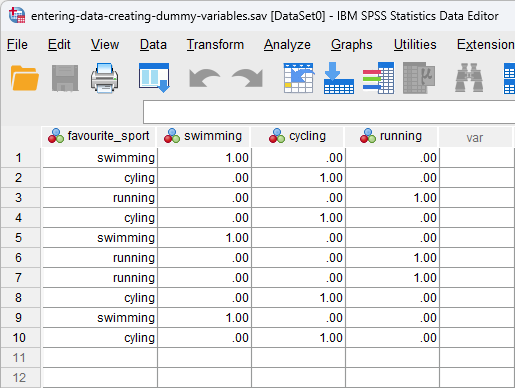
Task: Click the Go to variable icon
Action: 339,78
